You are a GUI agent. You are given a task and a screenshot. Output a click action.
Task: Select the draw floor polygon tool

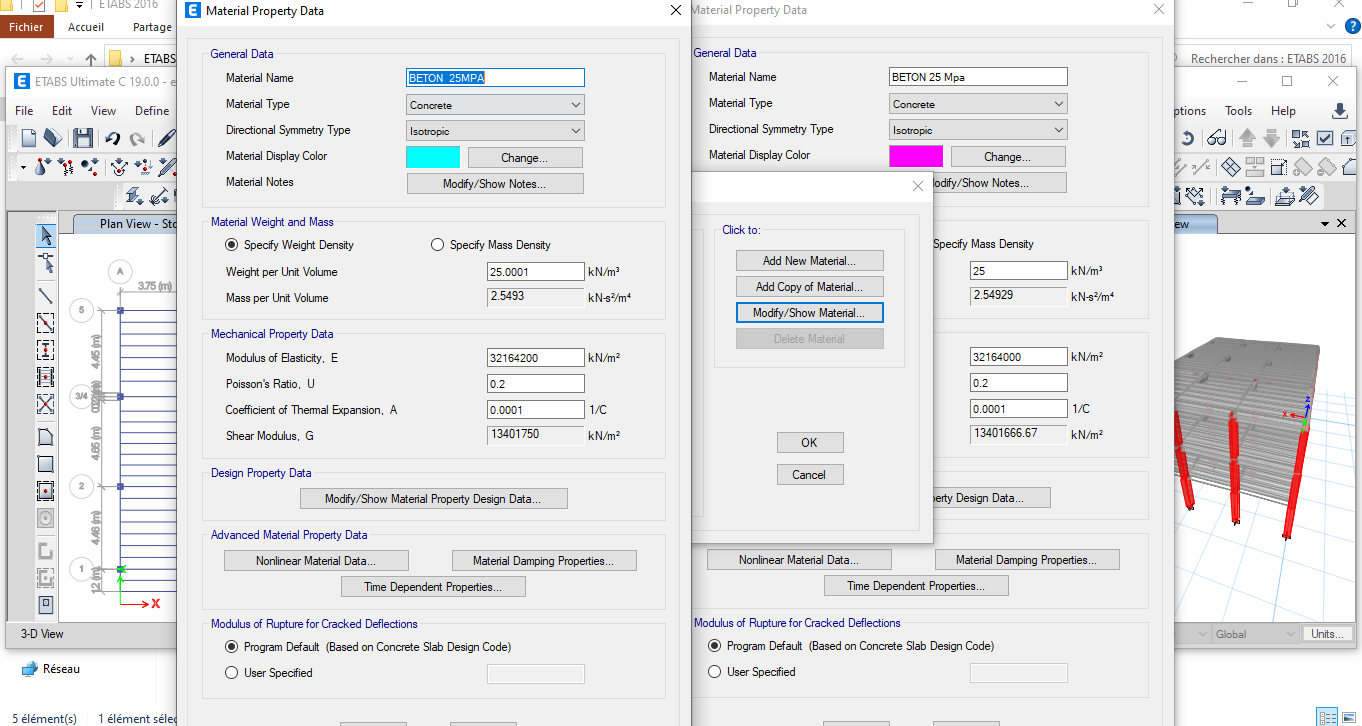[46, 437]
